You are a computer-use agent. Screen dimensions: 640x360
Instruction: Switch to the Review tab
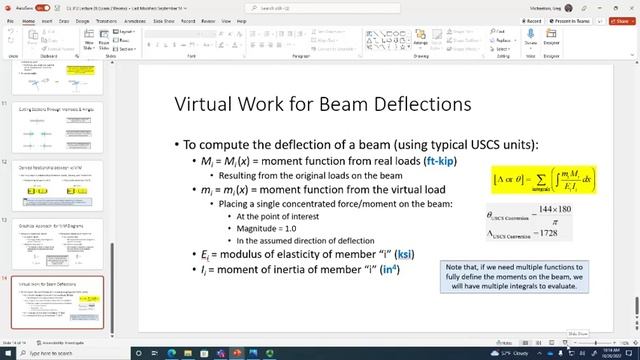point(208,21)
